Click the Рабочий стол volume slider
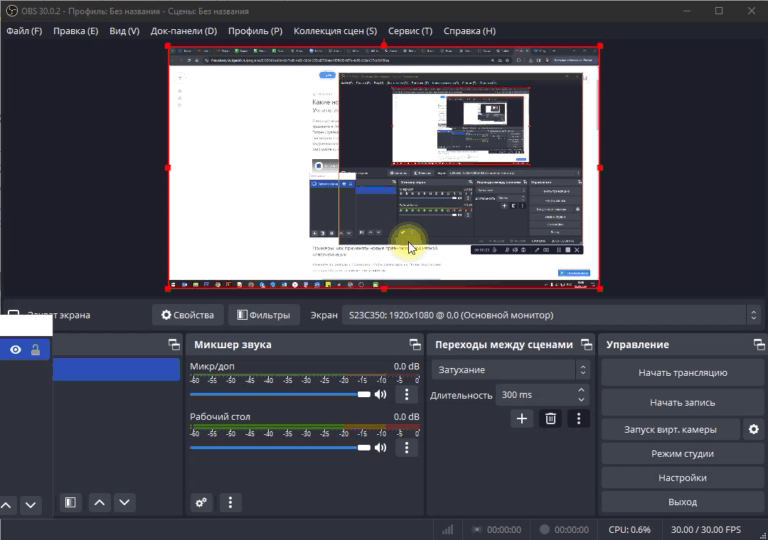 coord(280,447)
